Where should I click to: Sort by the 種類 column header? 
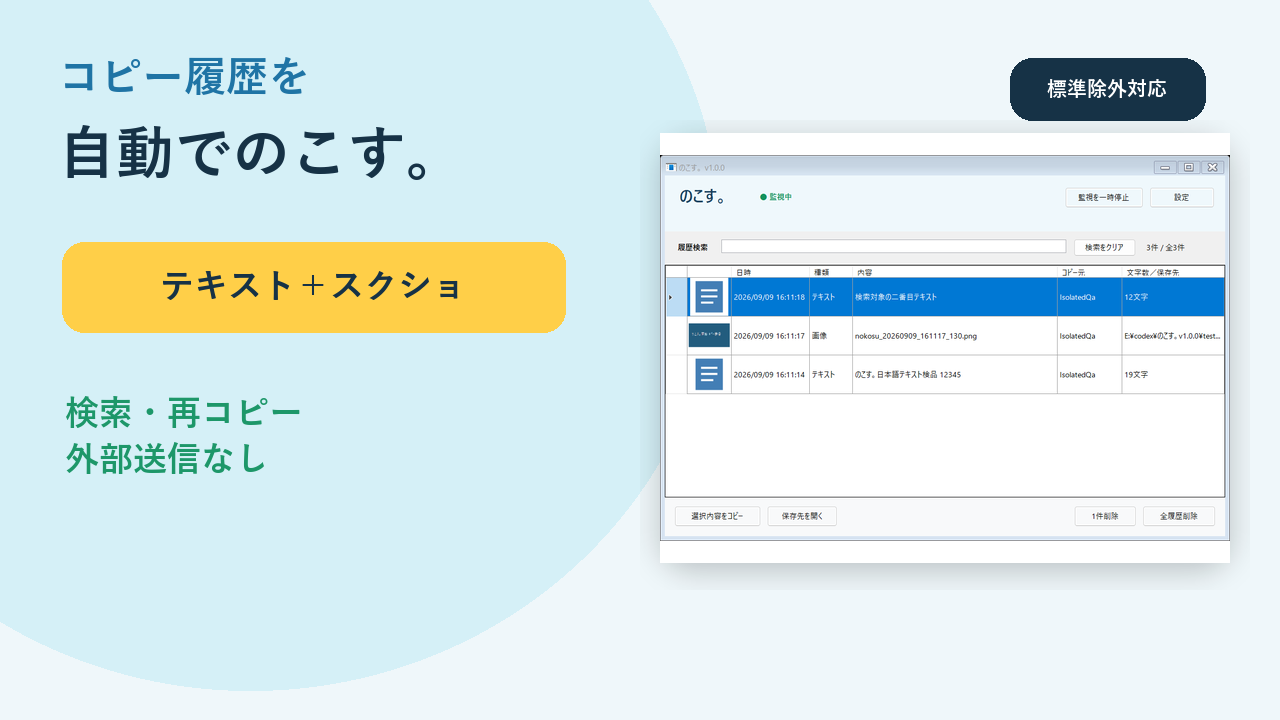tap(831, 272)
